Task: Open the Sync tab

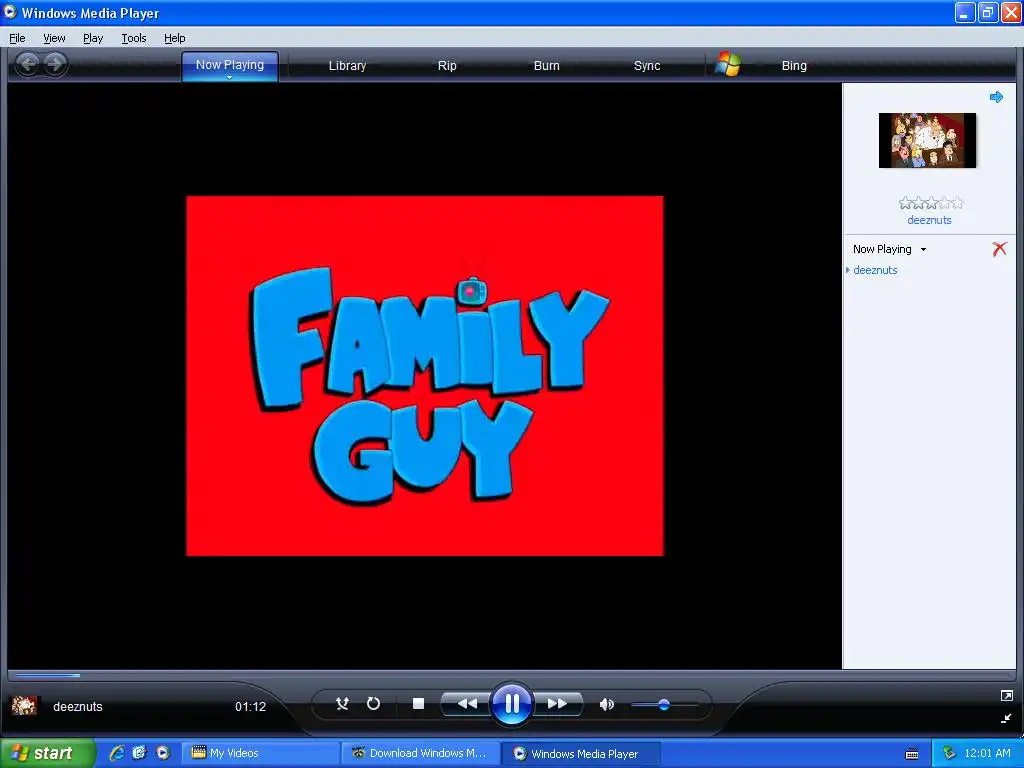Action: click(647, 65)
